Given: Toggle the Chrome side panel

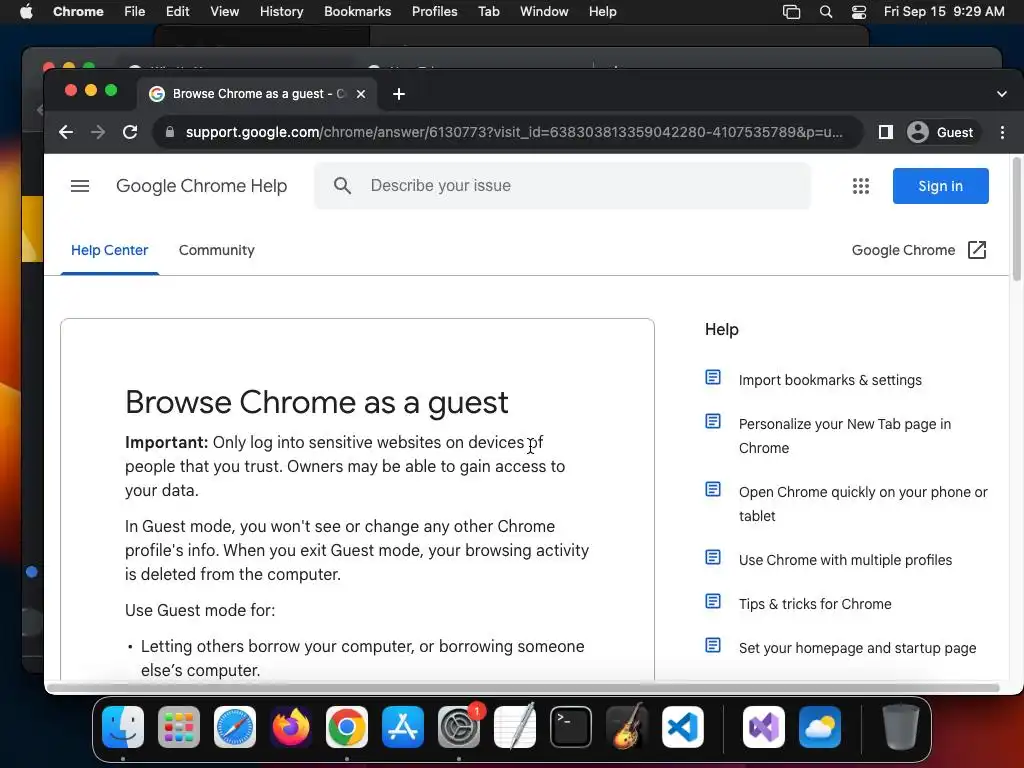Looking at the screenshot, I should tap(886, 132).
